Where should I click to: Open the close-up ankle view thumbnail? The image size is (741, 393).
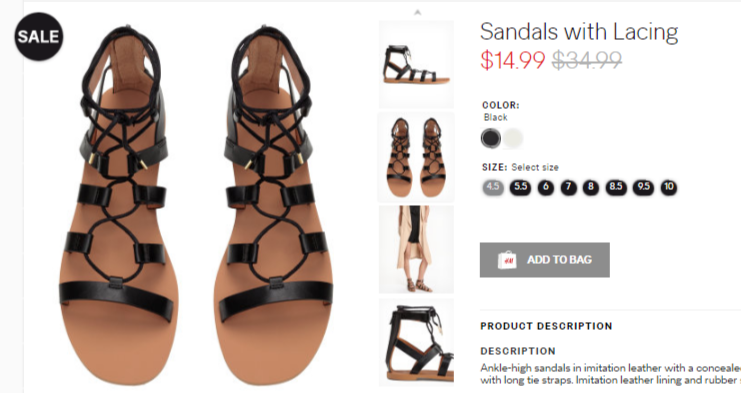tap(416, 342)
